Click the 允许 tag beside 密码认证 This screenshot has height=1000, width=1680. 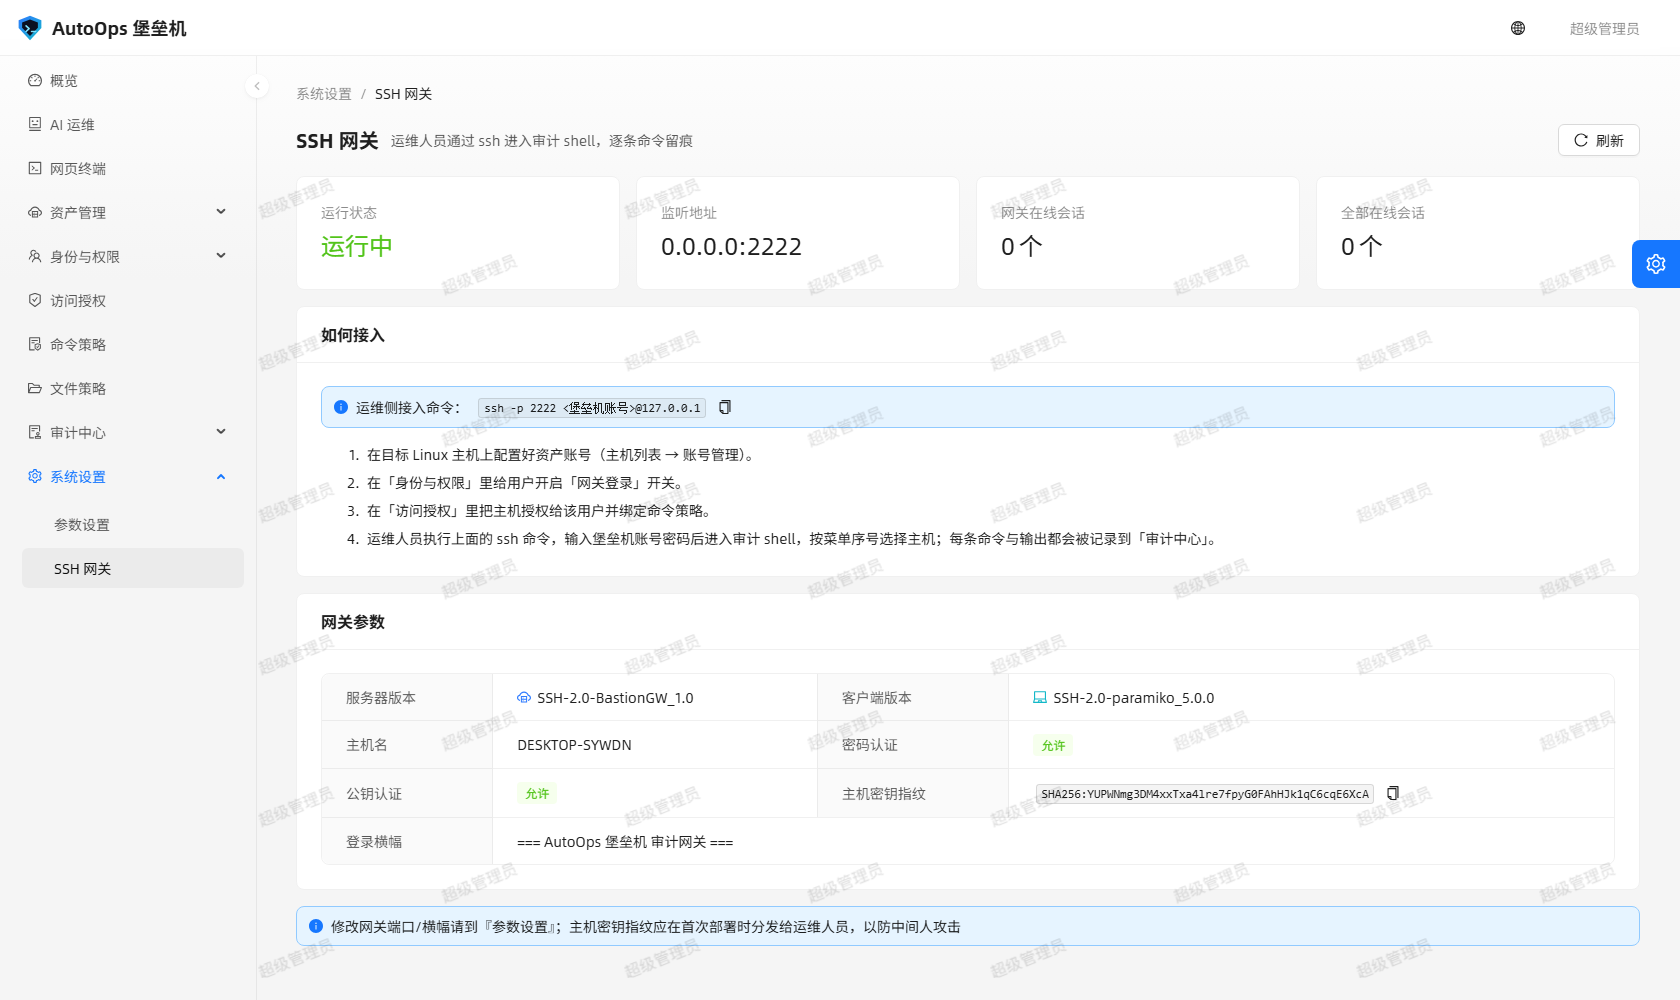[1053, 745]
